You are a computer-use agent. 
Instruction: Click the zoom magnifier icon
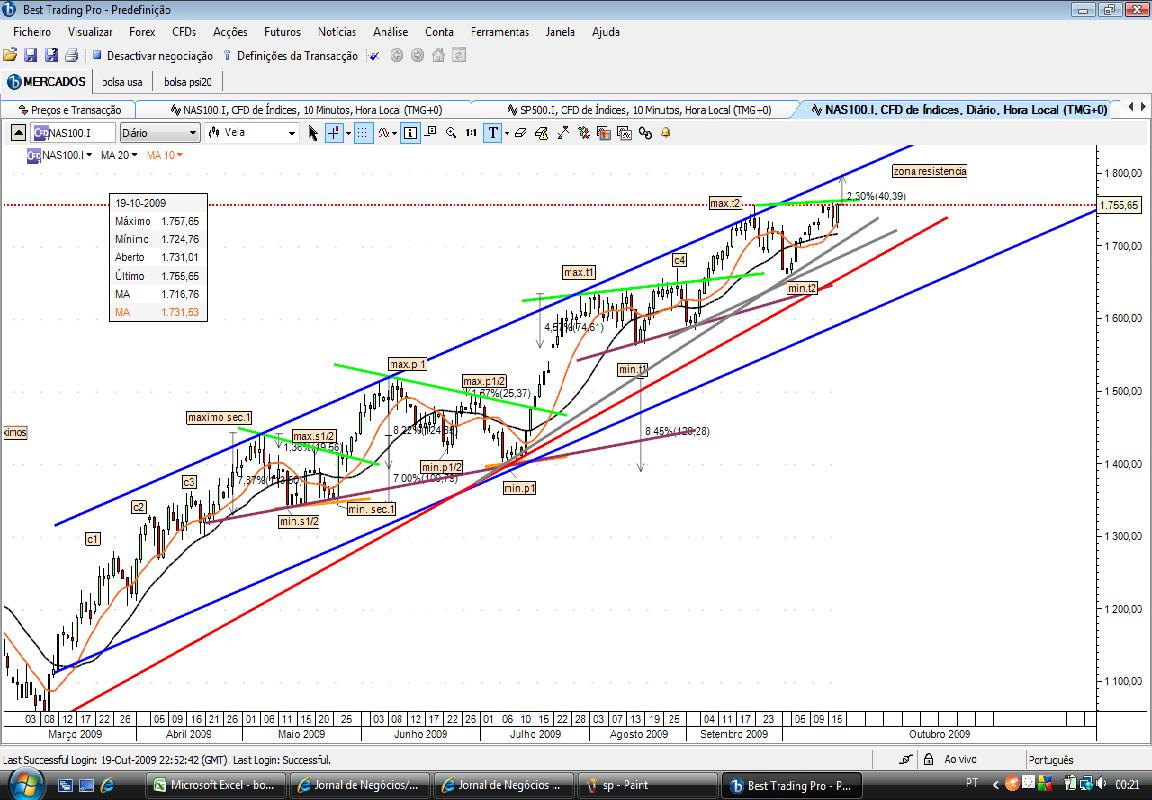(x=451, y=133)
